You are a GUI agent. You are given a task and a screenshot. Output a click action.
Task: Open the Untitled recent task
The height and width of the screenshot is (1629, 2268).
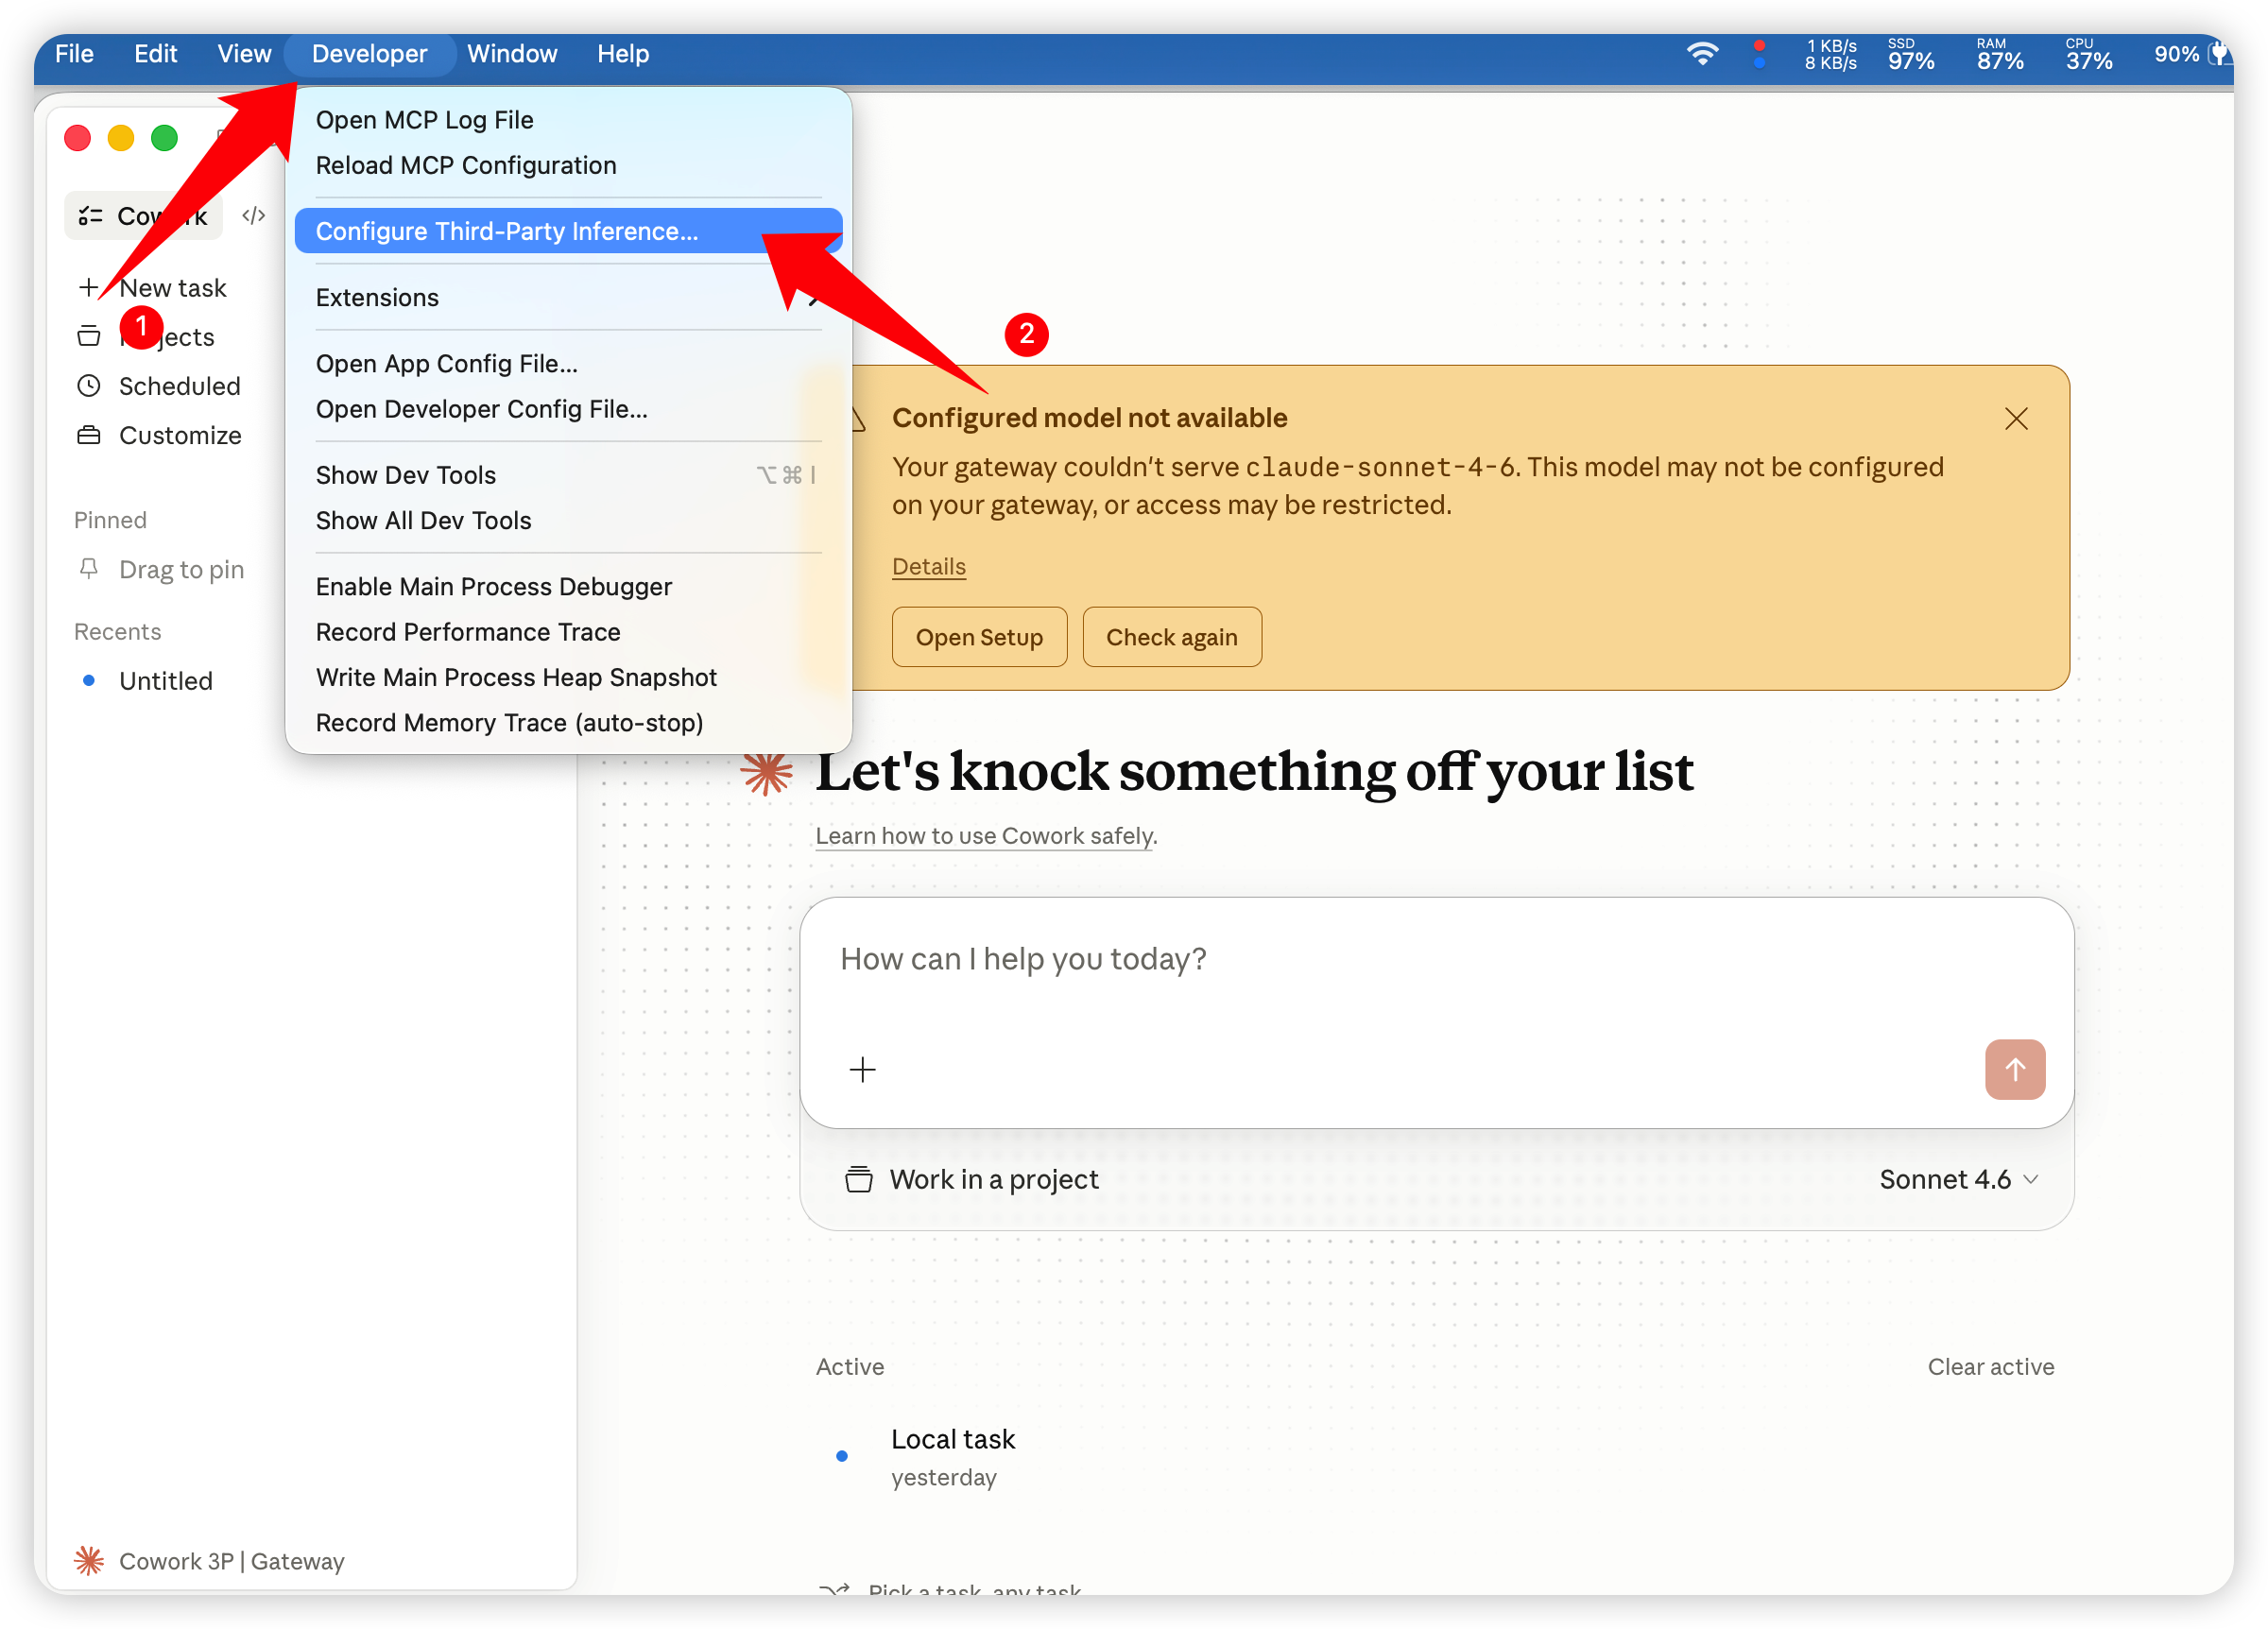coord(165,681)
